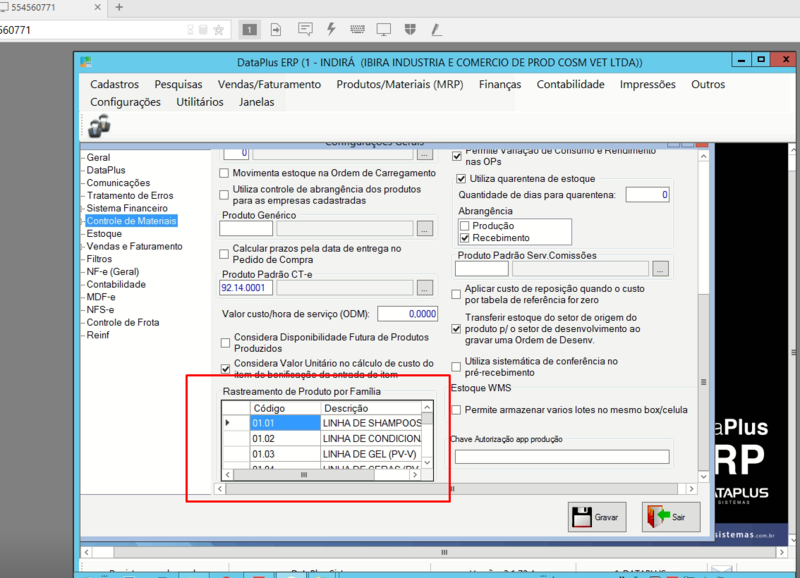Check the Produção abrangência option
This screenshot has height=578, width=800.
464,226
